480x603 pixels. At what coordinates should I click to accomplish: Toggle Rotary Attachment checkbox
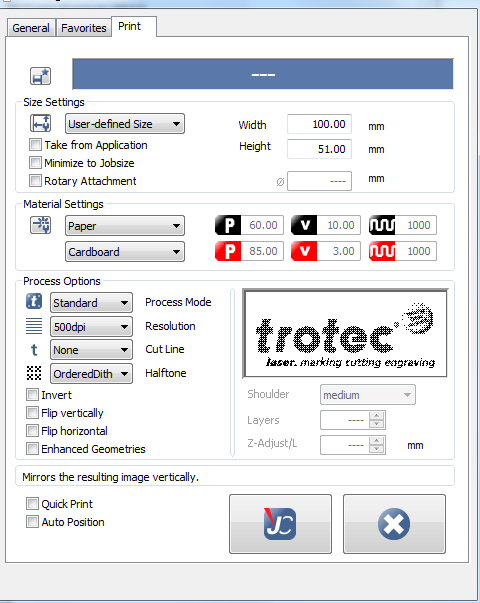(35, 180)
